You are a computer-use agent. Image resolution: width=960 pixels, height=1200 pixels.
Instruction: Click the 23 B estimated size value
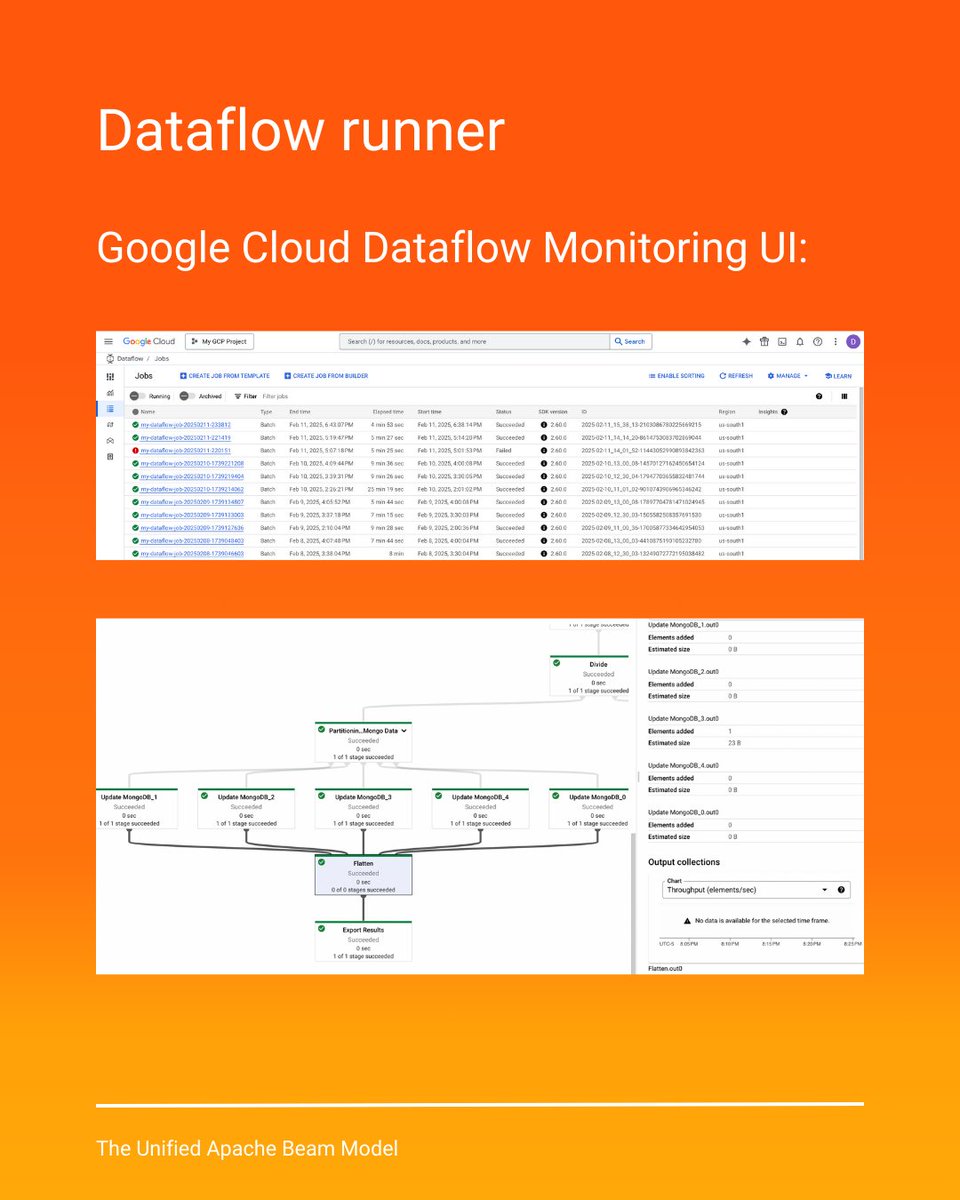(735, 743)
